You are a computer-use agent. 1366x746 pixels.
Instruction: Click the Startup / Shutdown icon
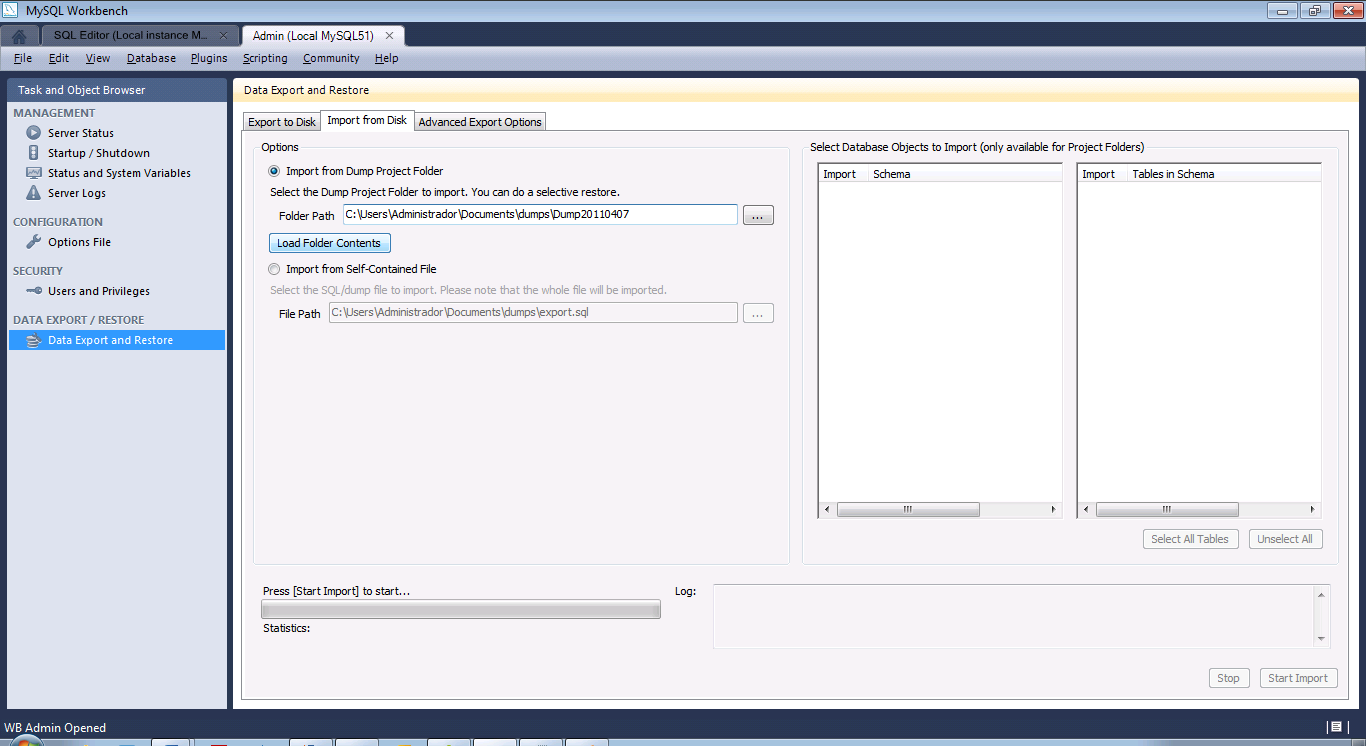(x=34, y=153)
